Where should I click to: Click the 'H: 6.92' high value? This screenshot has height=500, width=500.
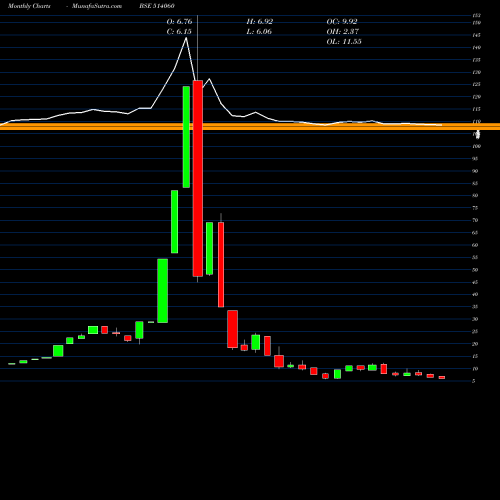[260, 21]
